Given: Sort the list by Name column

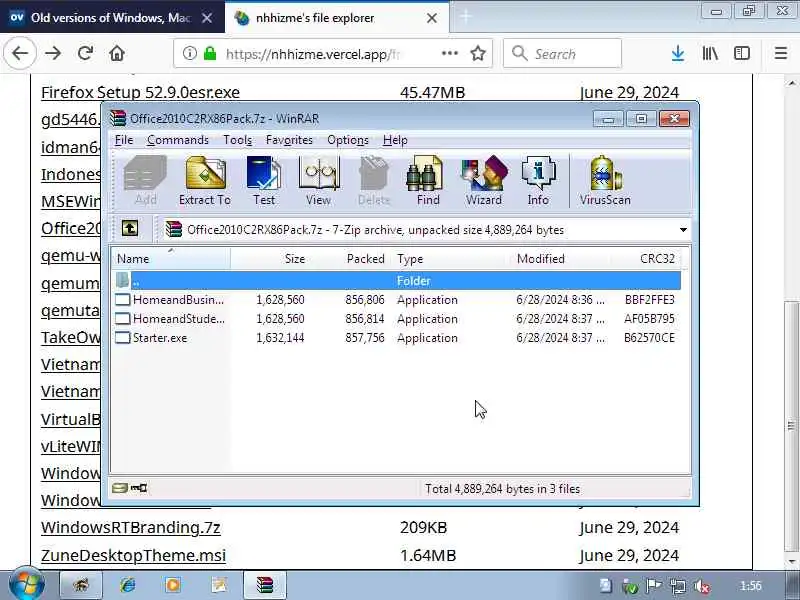Looking at the screenshot, I should (171, 259).
